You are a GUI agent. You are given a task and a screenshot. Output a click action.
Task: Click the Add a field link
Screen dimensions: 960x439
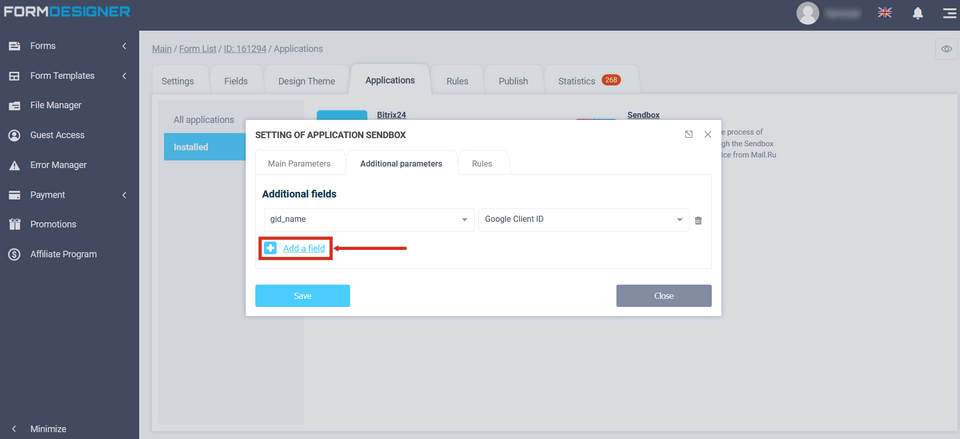click(x=304, y=249)
